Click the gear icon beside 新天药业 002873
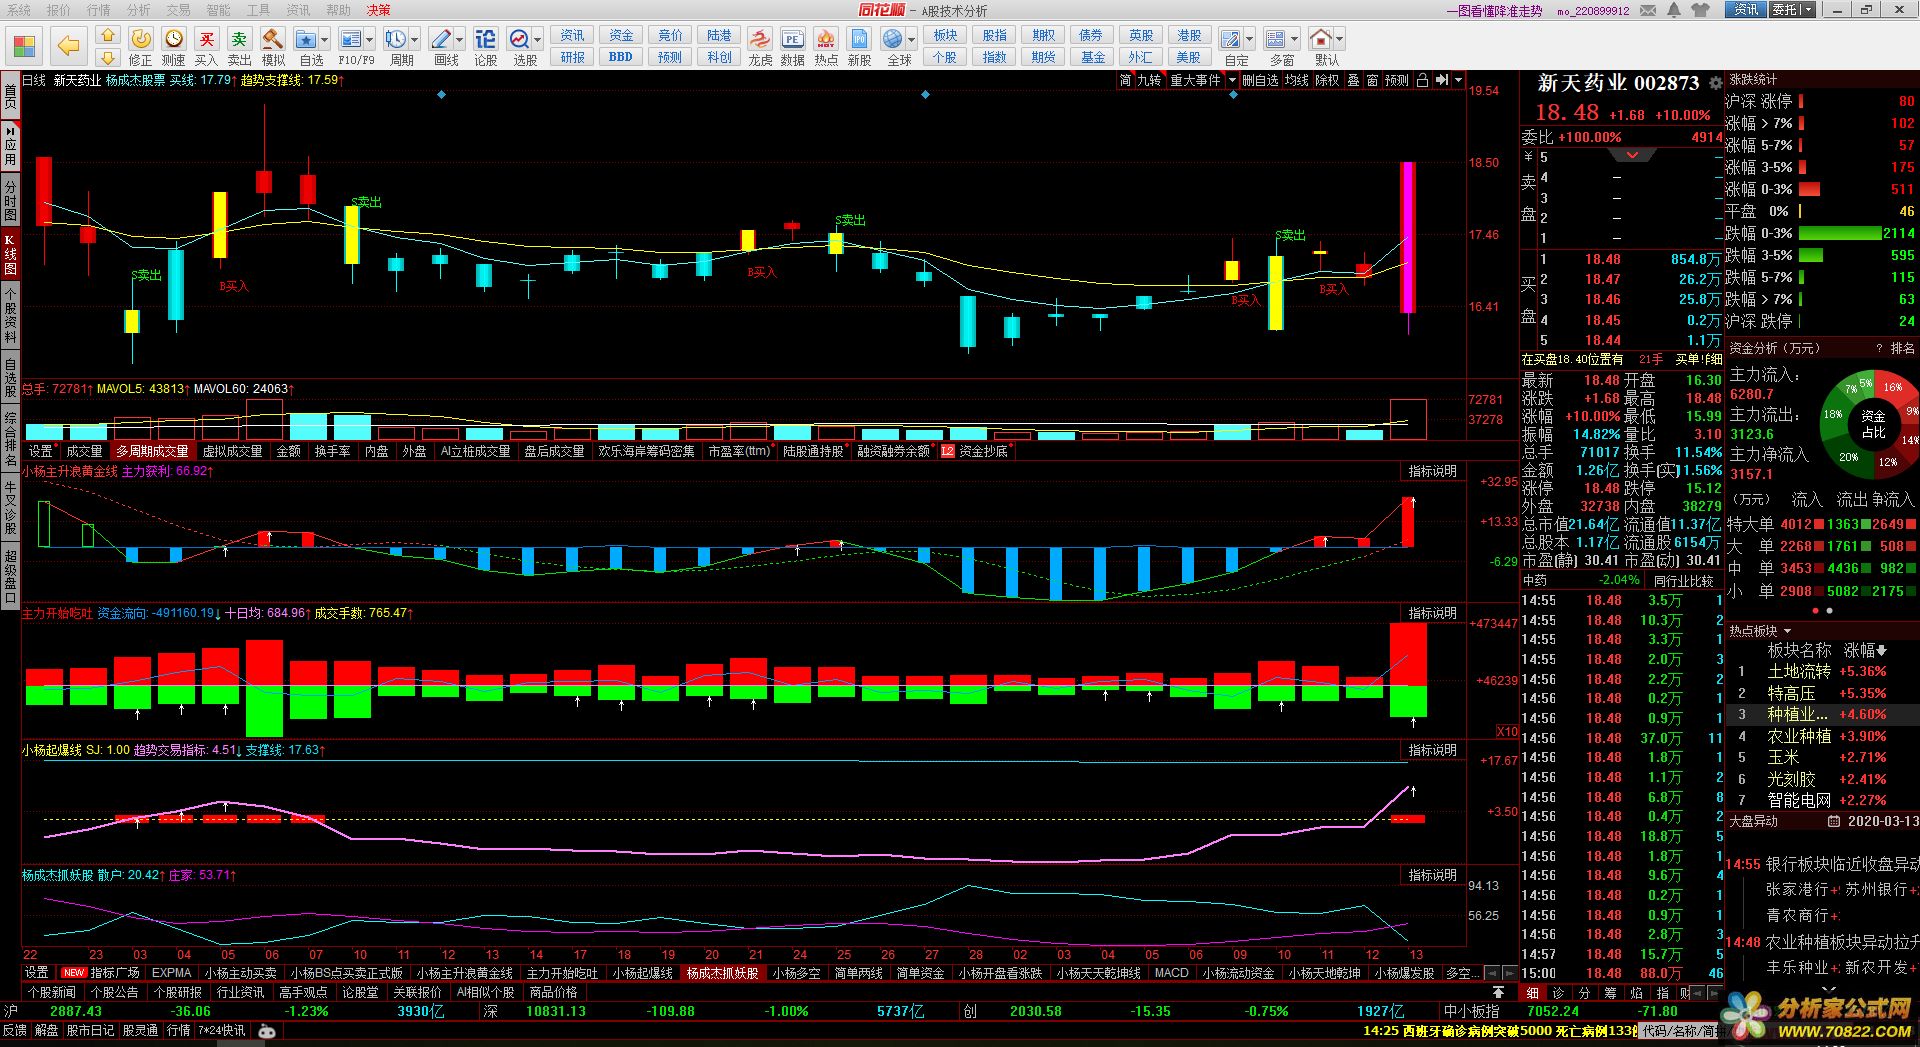Viewport: 1920px width, 1047px height. point(1715,83)
